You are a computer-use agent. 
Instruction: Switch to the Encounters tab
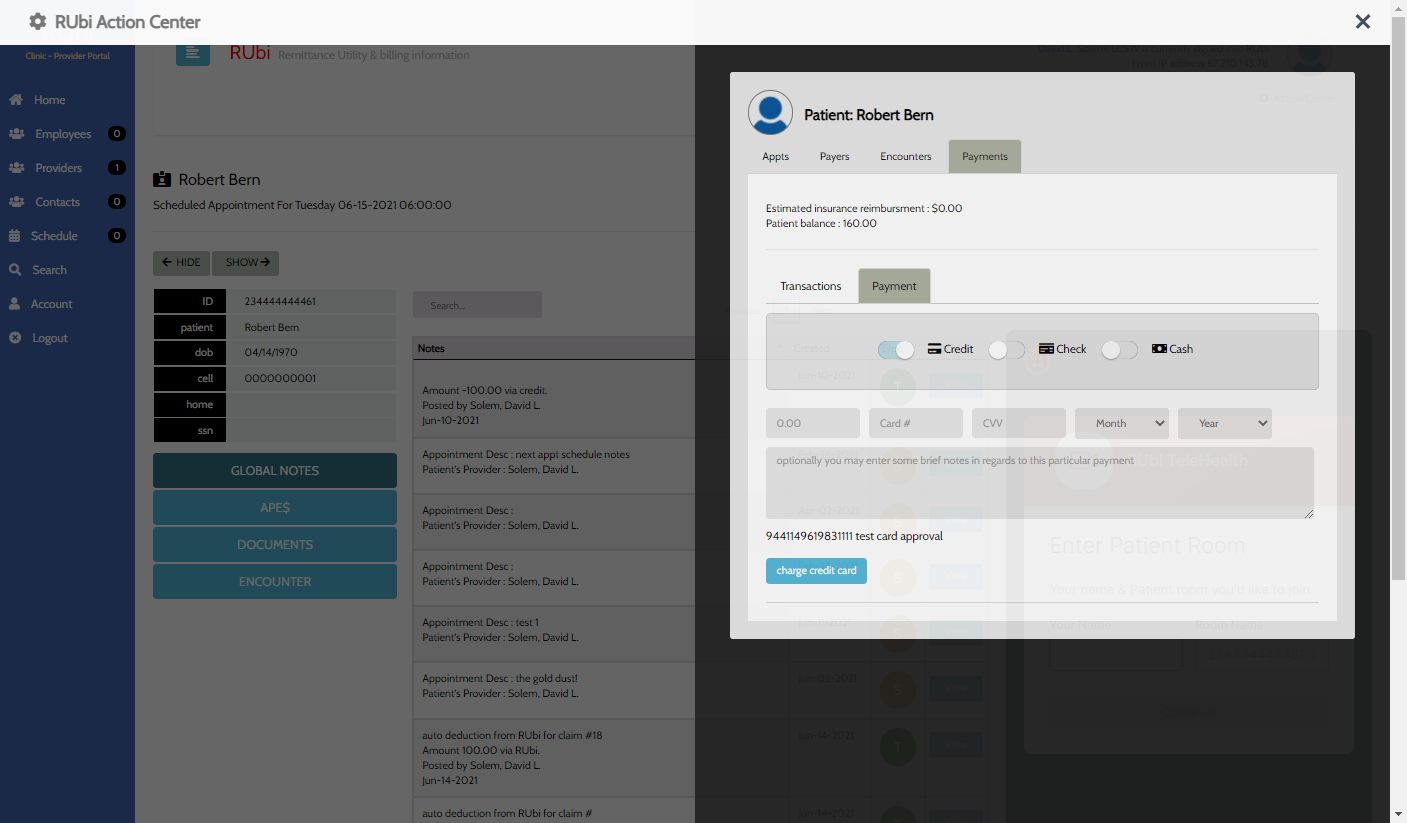(905, 157)
